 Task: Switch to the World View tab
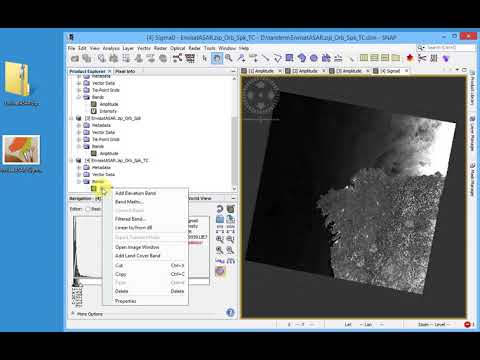(x=200, y=198)
